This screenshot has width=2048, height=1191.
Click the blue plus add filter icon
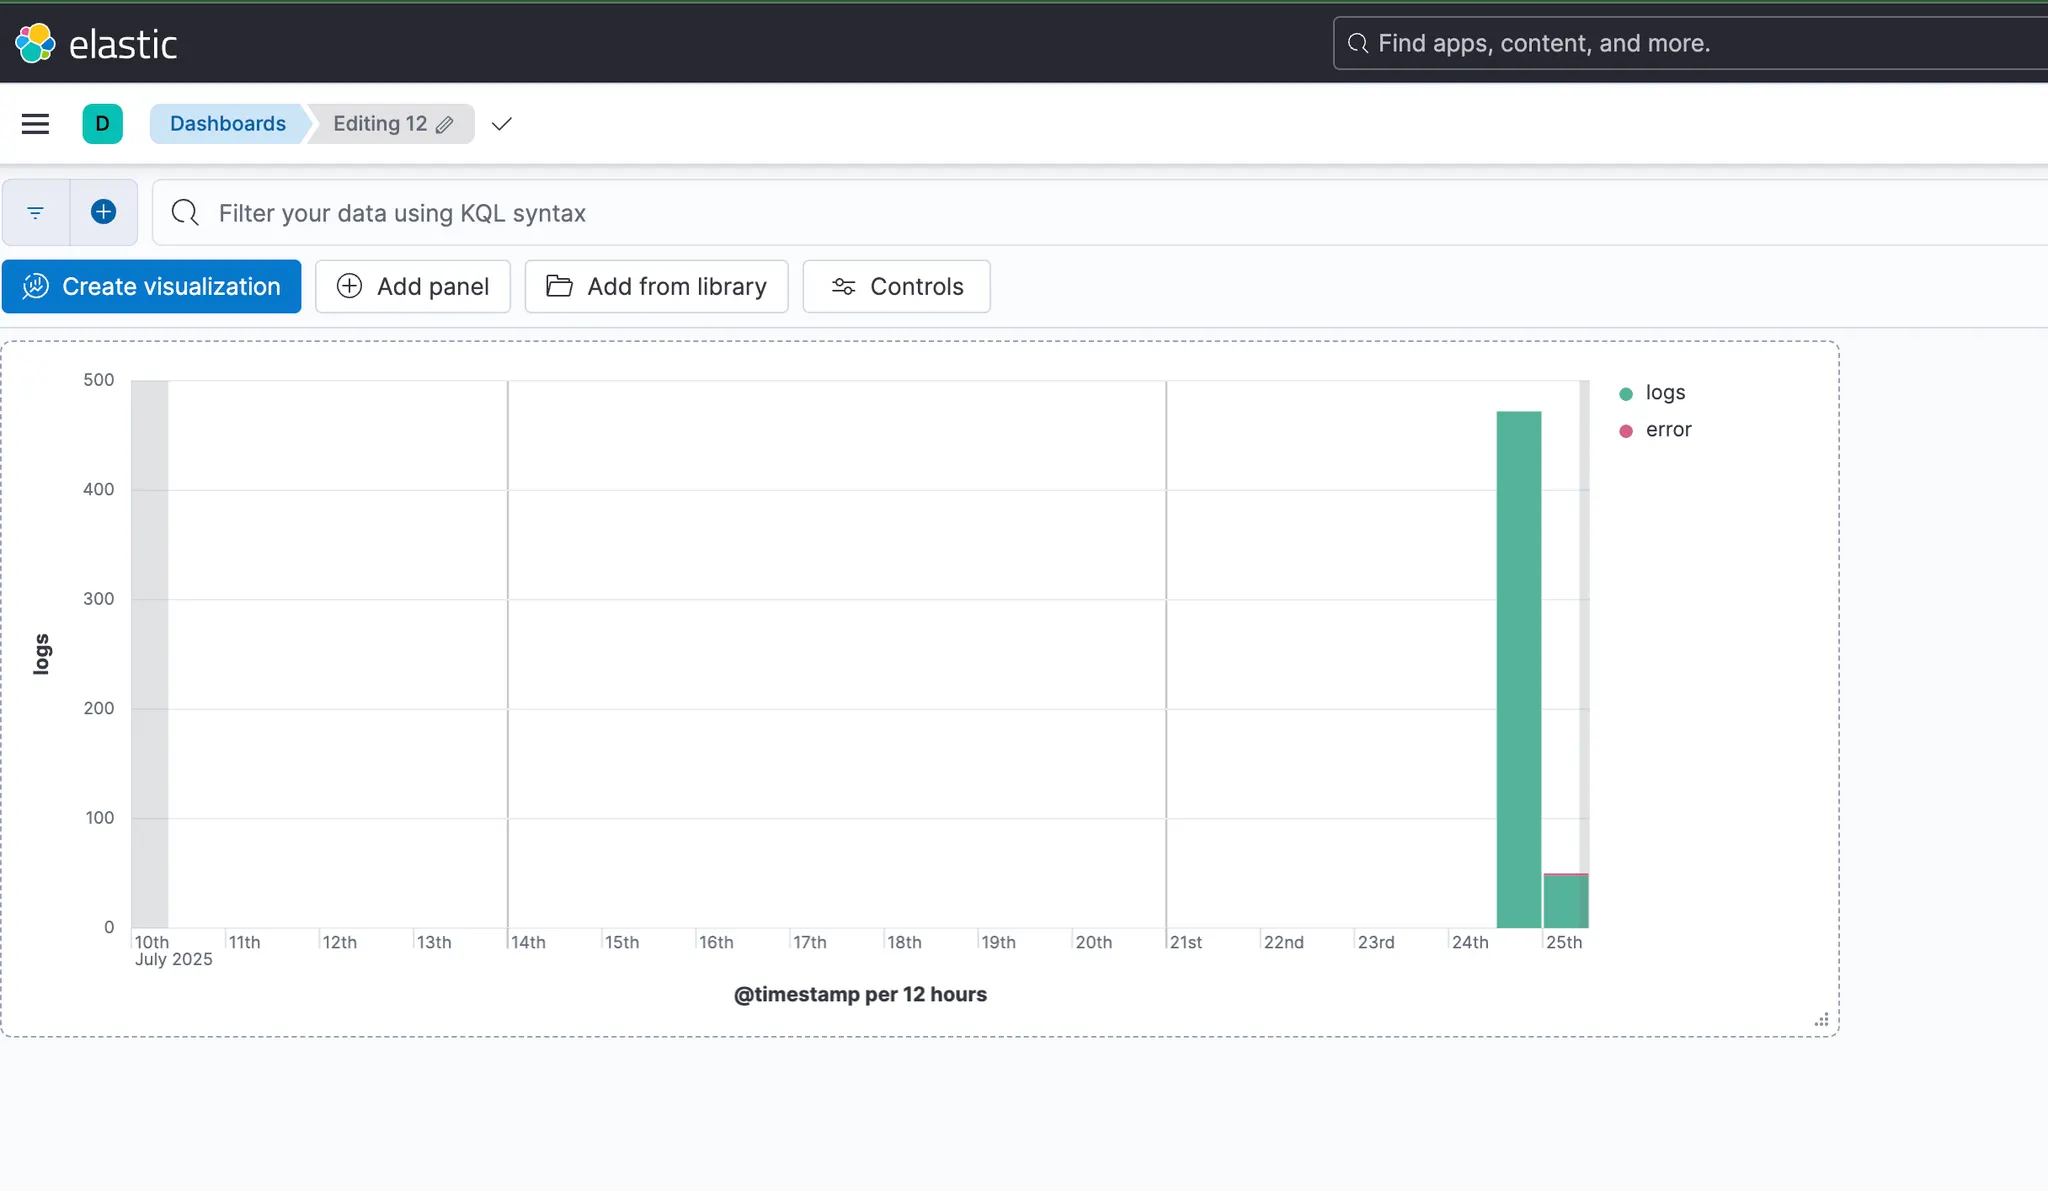coord(103,212)
